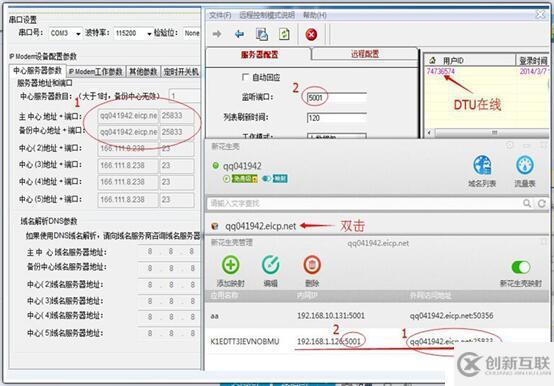Viewport: 554px width, 386px height.
Task: Select the K1EDTT3IEVNOBMU mapping row
Action: [377, 341]
